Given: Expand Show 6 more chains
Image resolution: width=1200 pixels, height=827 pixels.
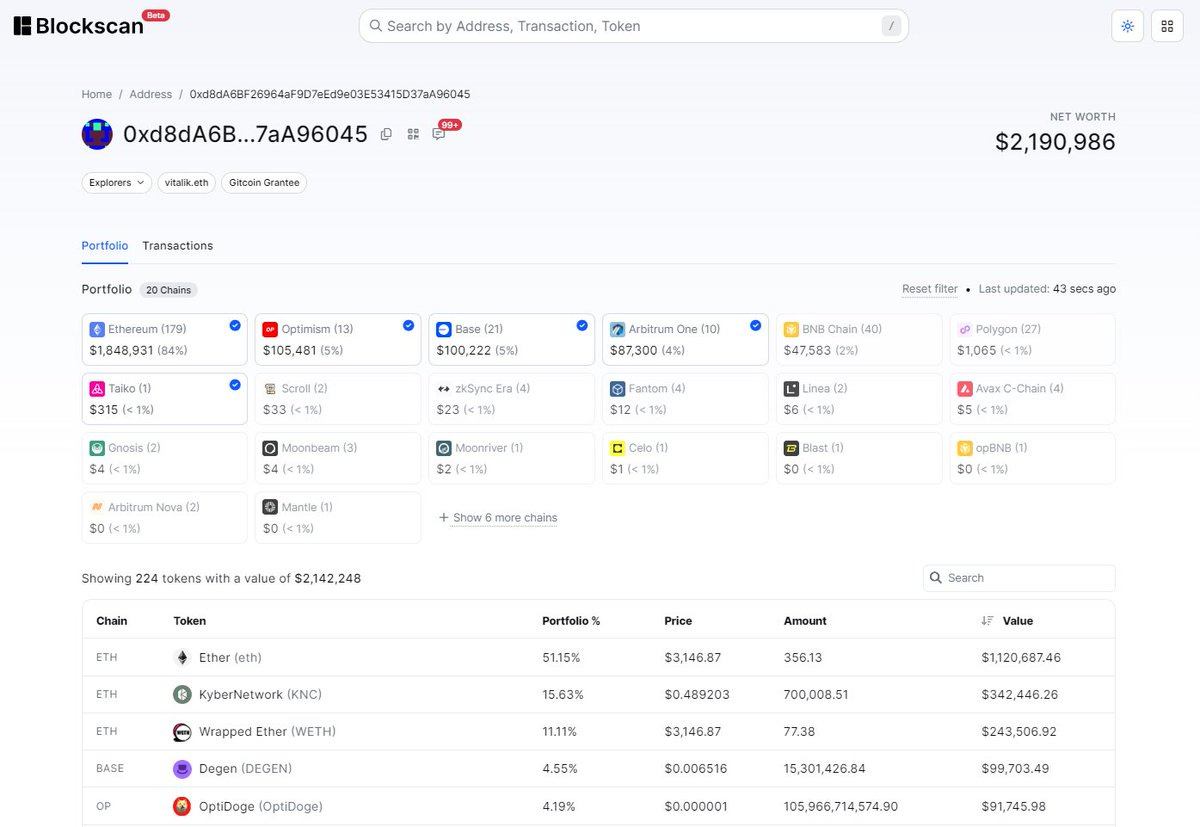Looking at the screenshot, I should tap(498, 518).
